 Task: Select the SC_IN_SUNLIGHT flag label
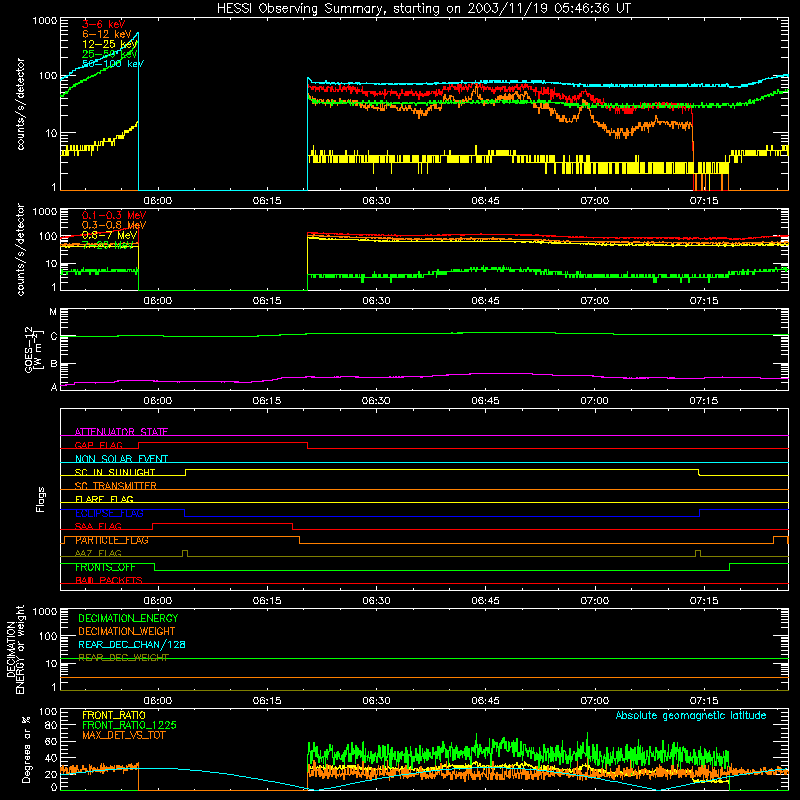click(x=115, y=472)
